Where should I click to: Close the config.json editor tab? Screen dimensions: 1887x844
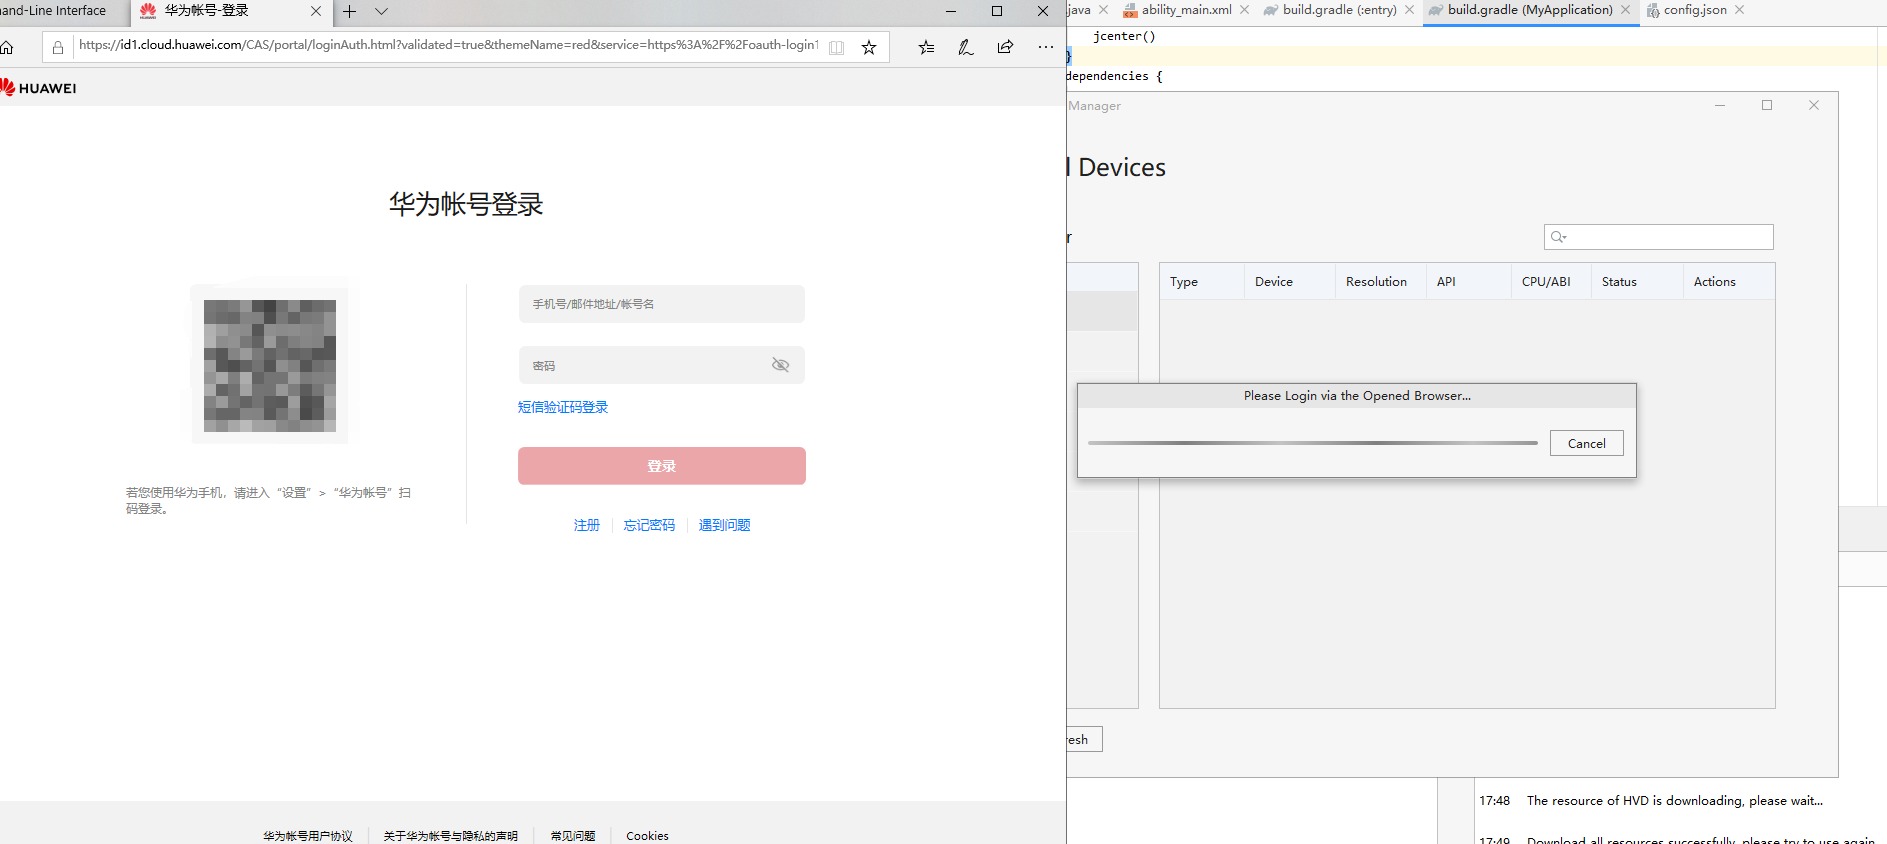coord(1739,10)
